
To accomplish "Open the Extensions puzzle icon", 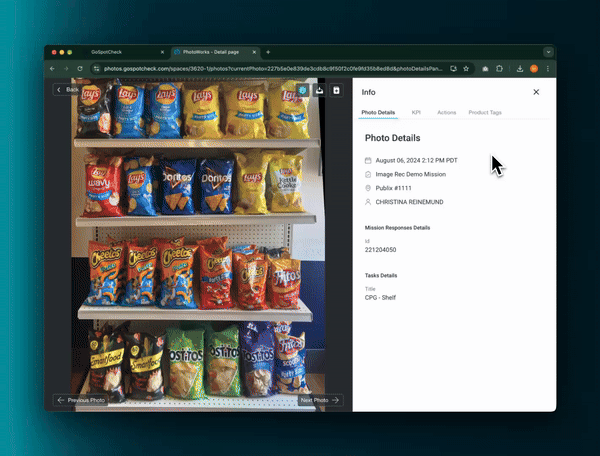I will [x=499, y=69].
